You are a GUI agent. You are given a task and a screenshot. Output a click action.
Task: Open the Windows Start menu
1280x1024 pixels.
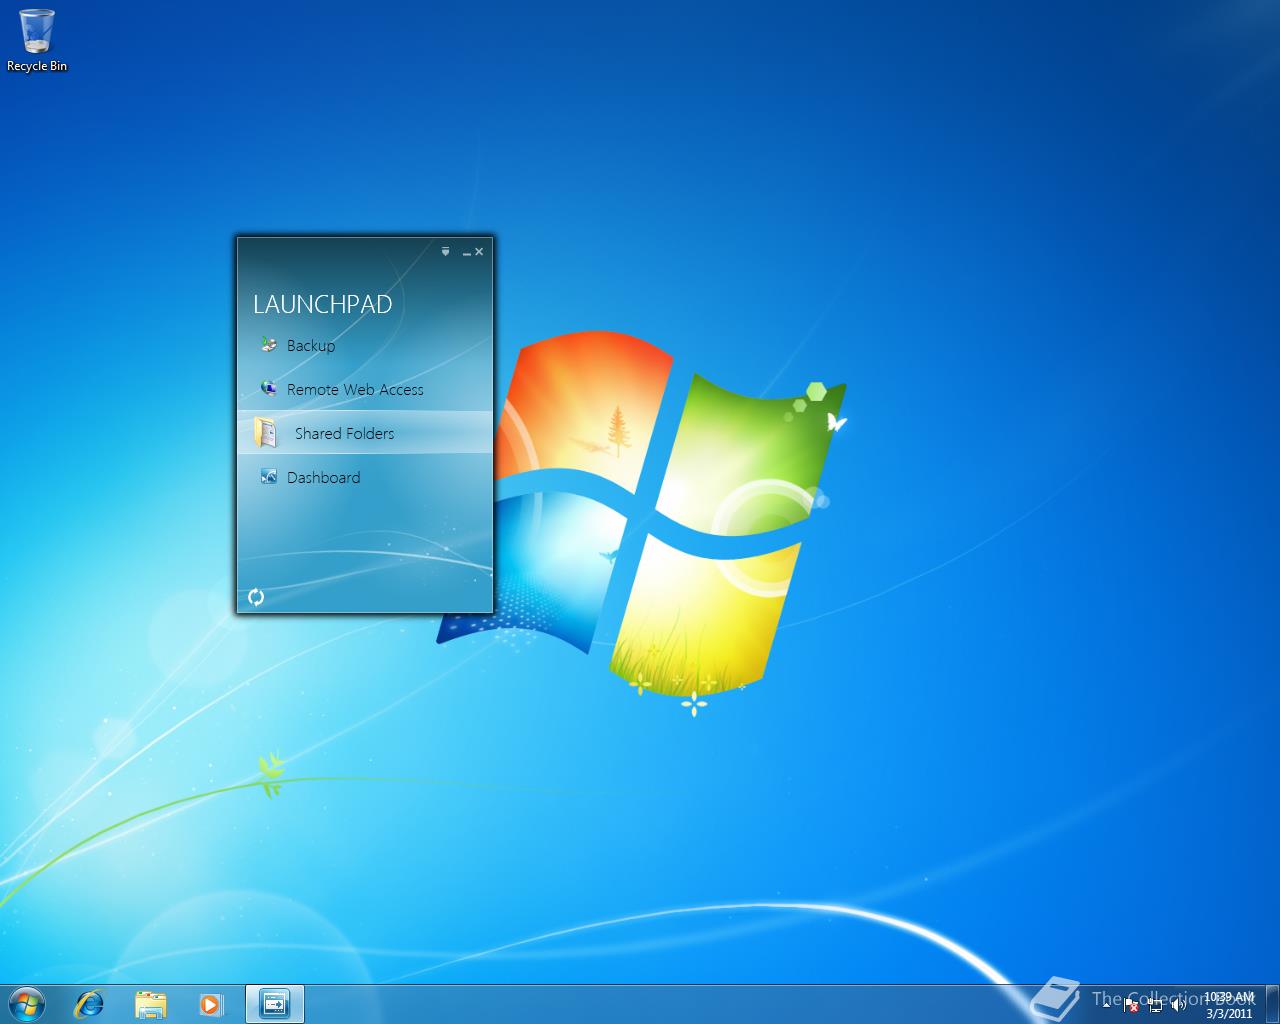(26, 1003)
